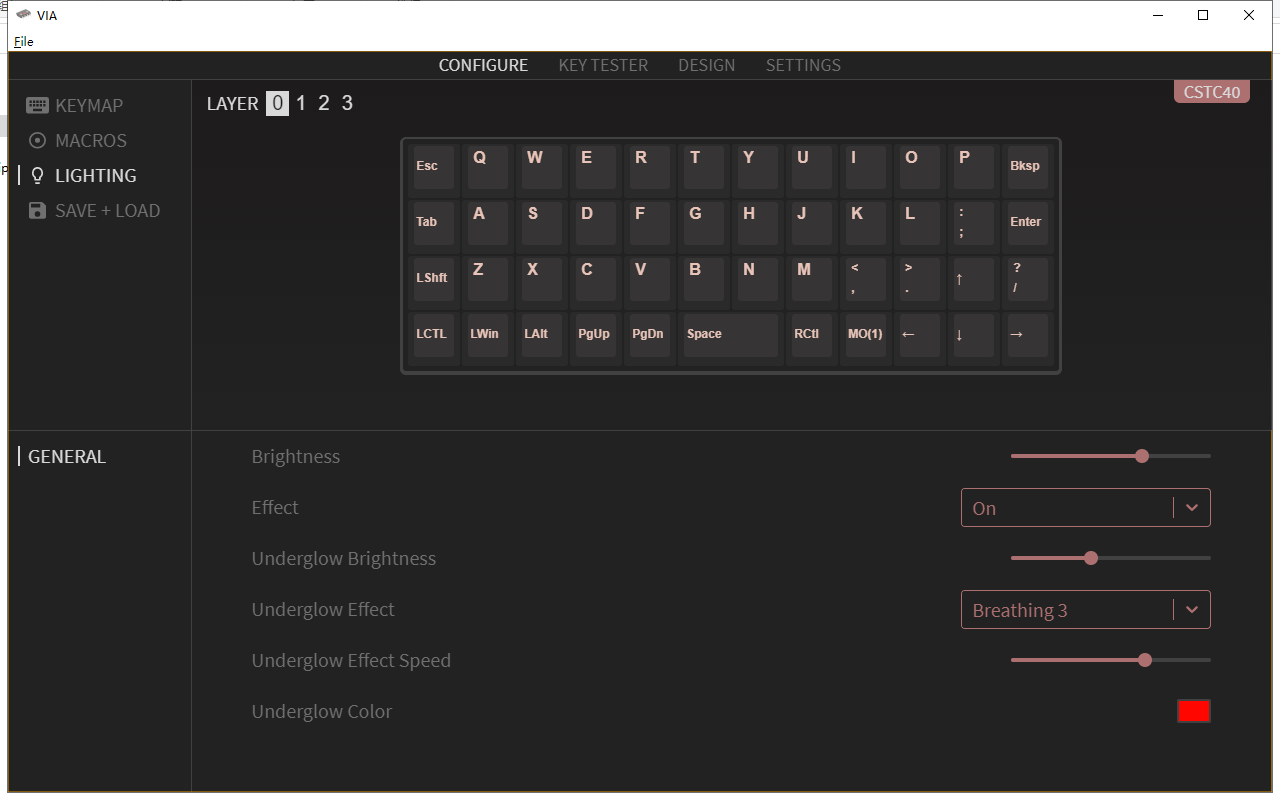Adjust the Brightness slider handle
Viewport: 1280px width, 800px height.
(1142, 455)
